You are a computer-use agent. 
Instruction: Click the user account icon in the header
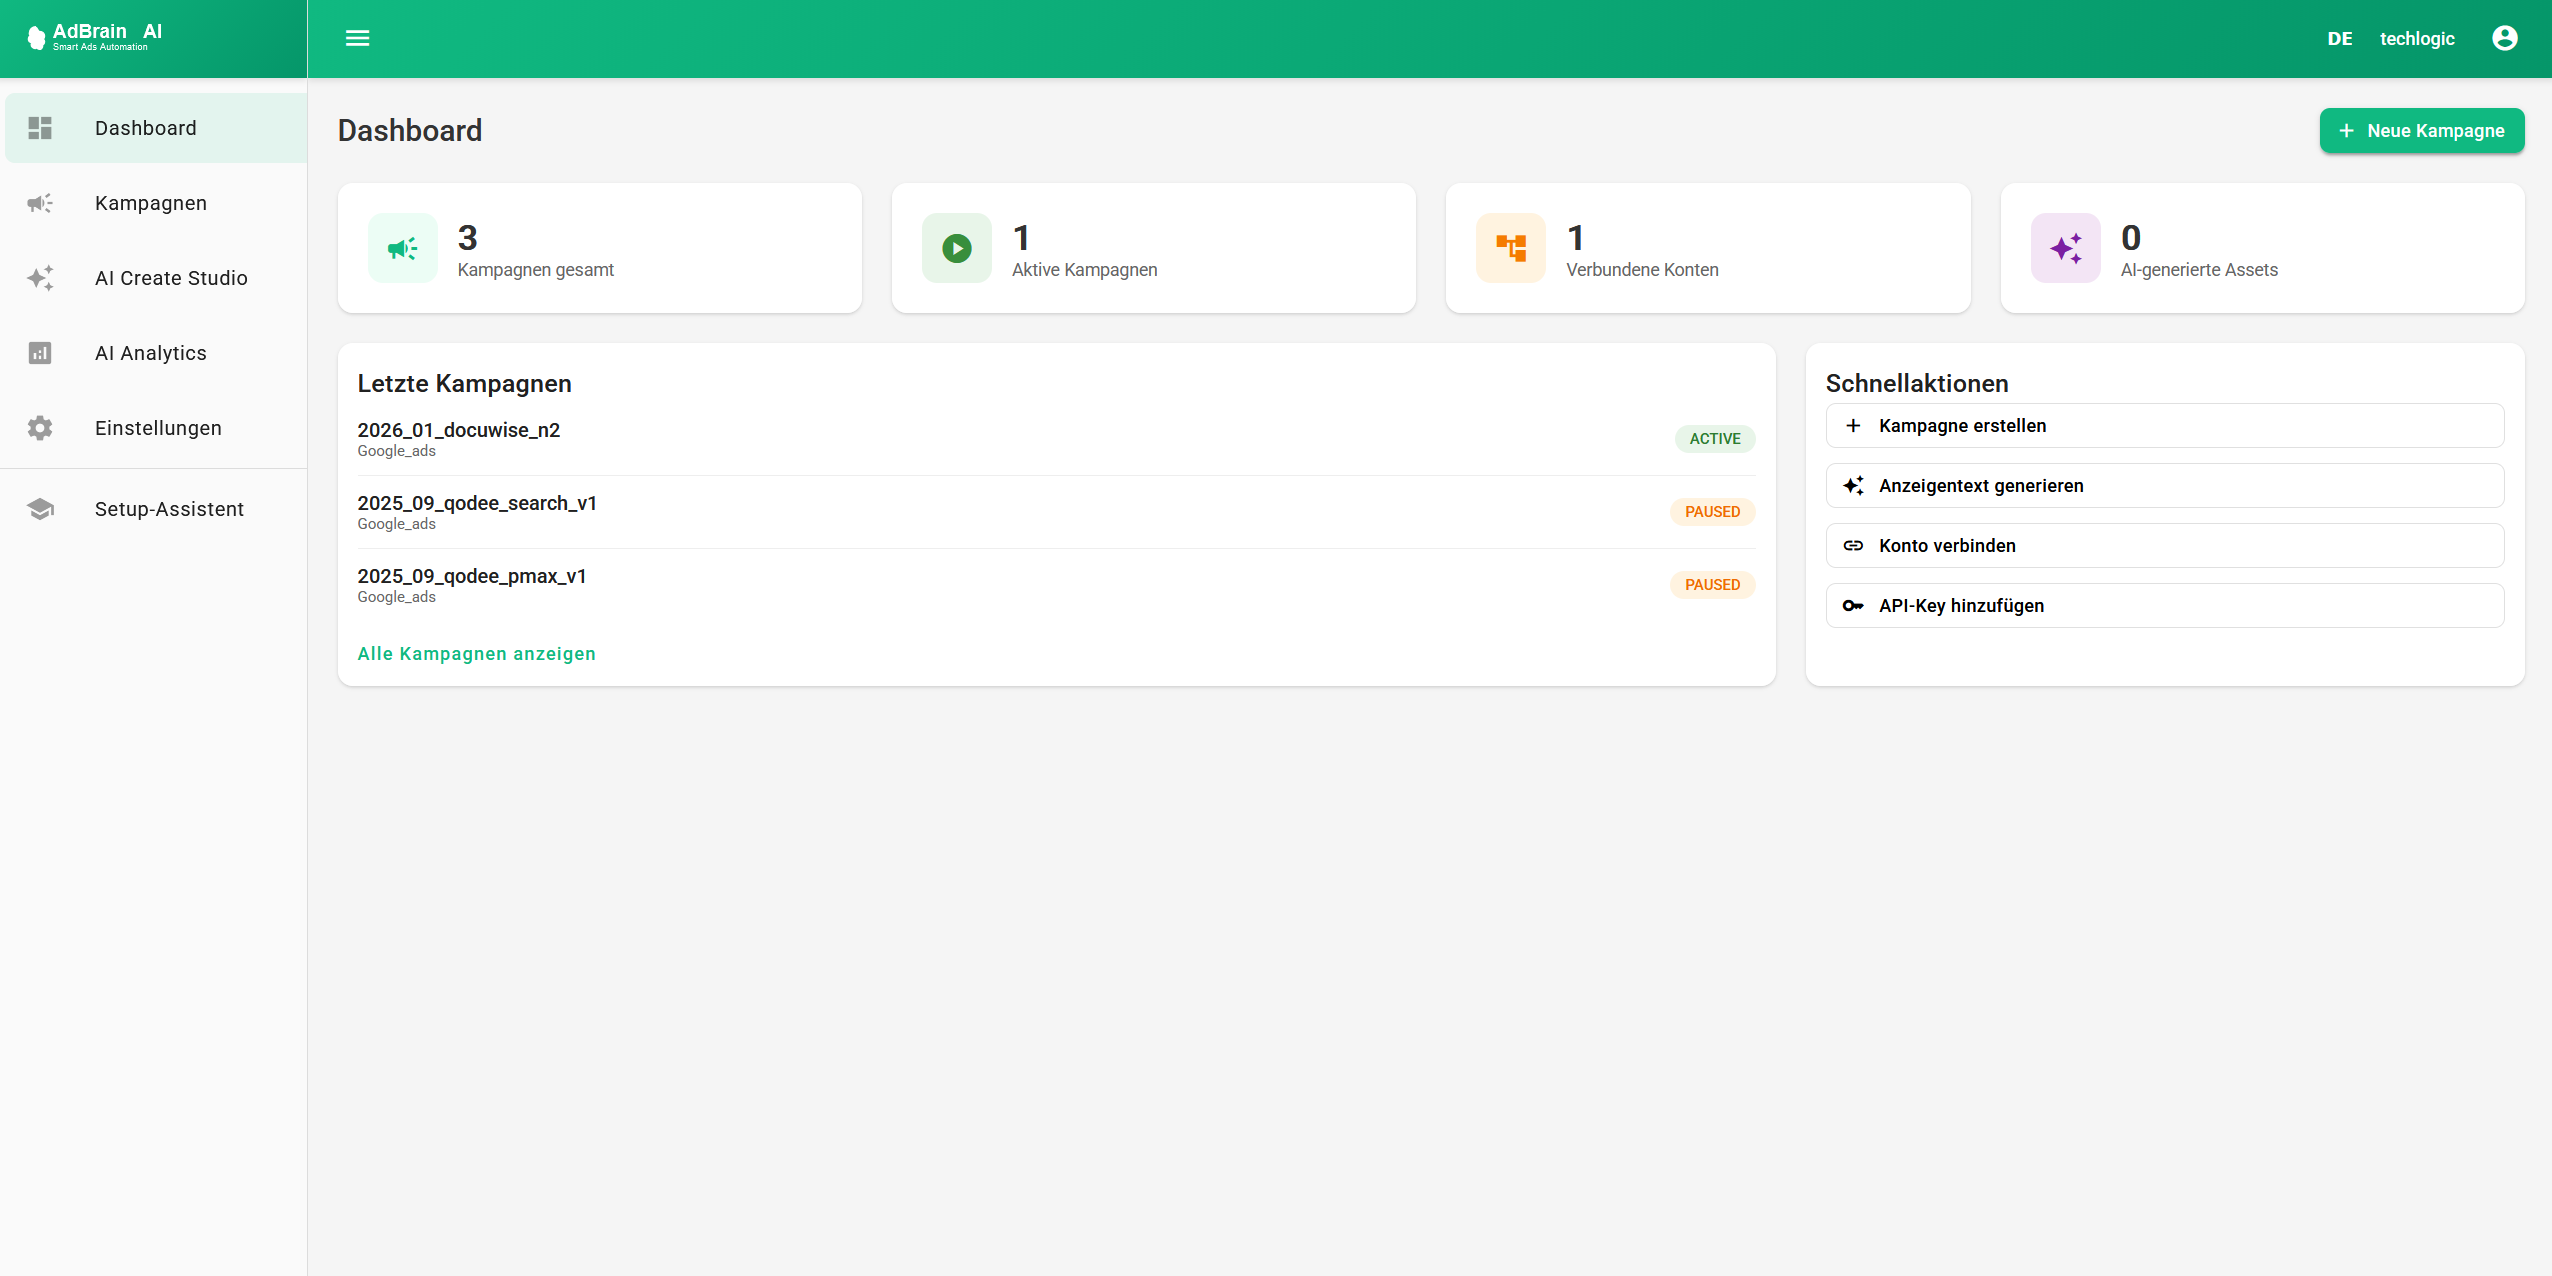2504,38
